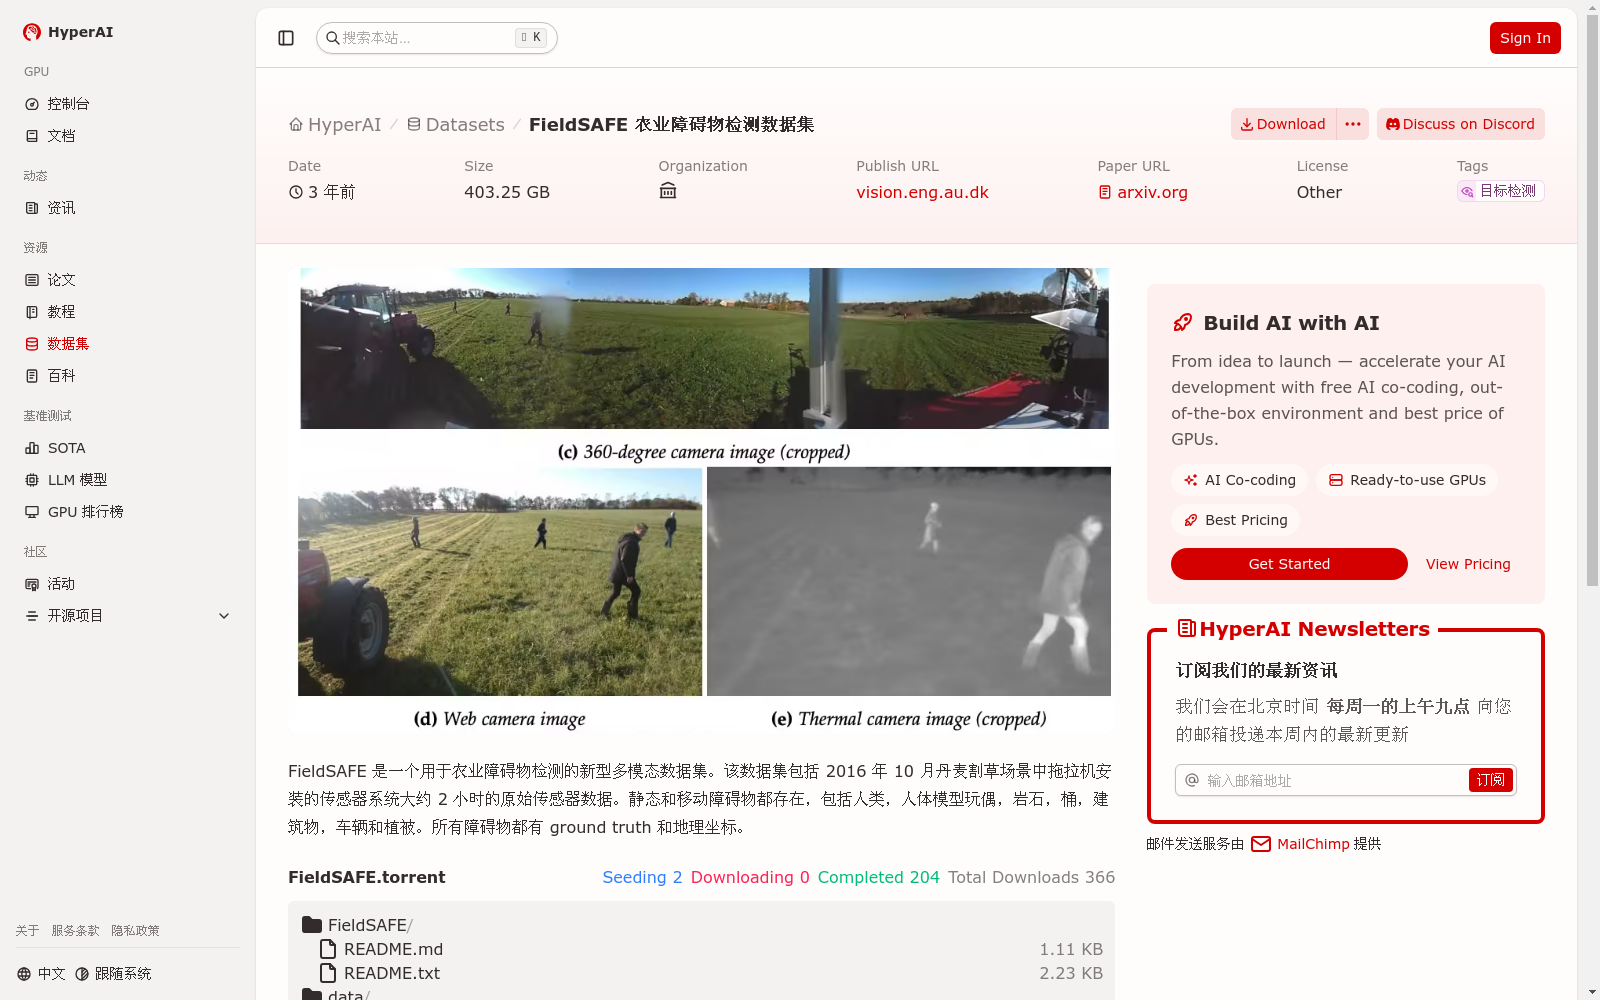Open vision.eng.au.dk publish URL
This screenshot has width=1600, height=1000.
[922, 192]
